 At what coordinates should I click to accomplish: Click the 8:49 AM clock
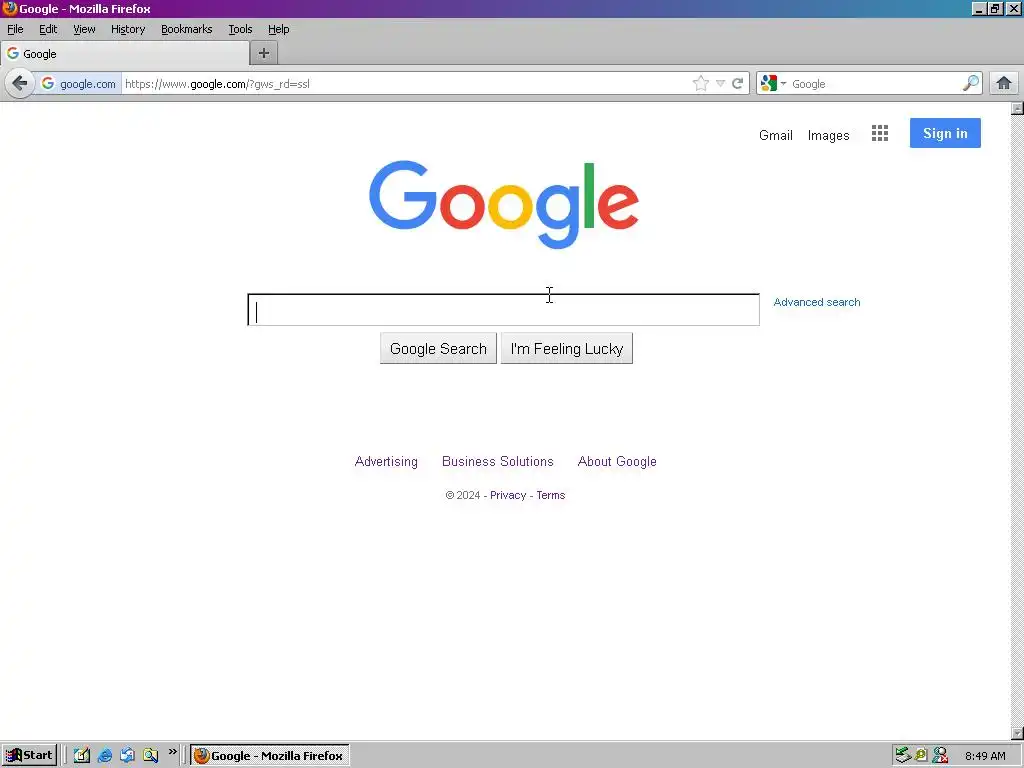coord(985,756)
